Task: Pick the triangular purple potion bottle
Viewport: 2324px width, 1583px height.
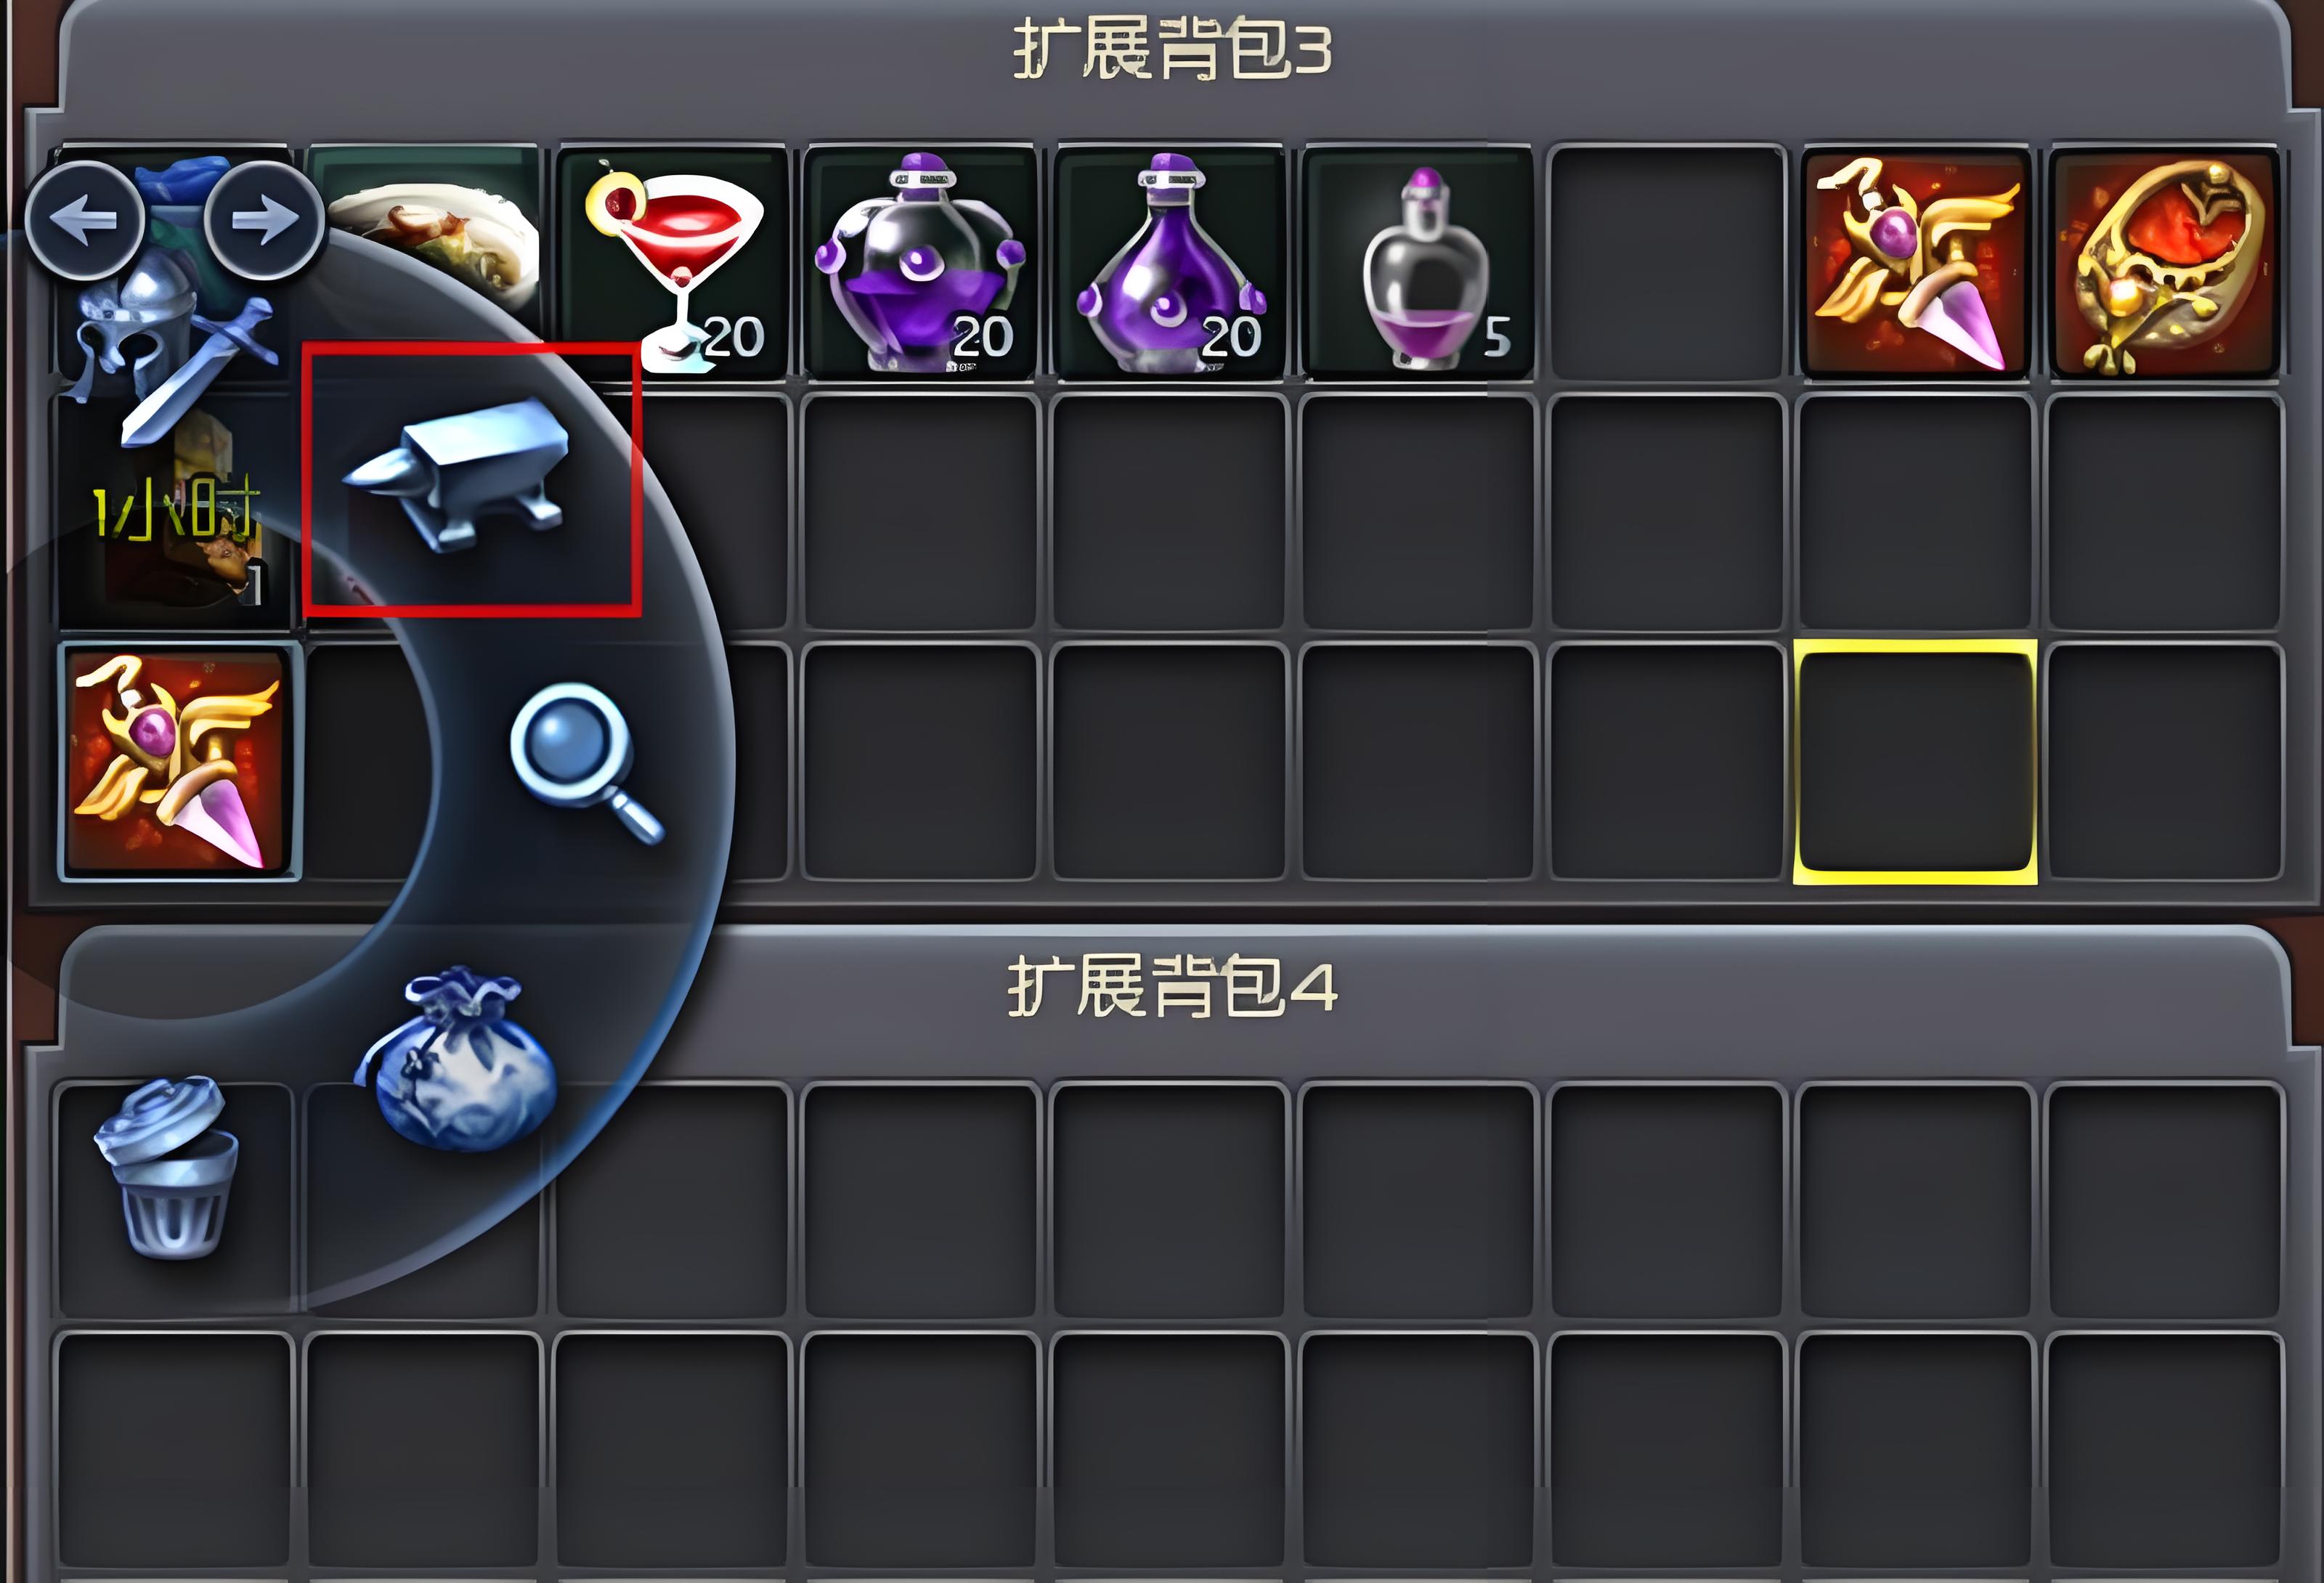Action: coord(1169,262)
